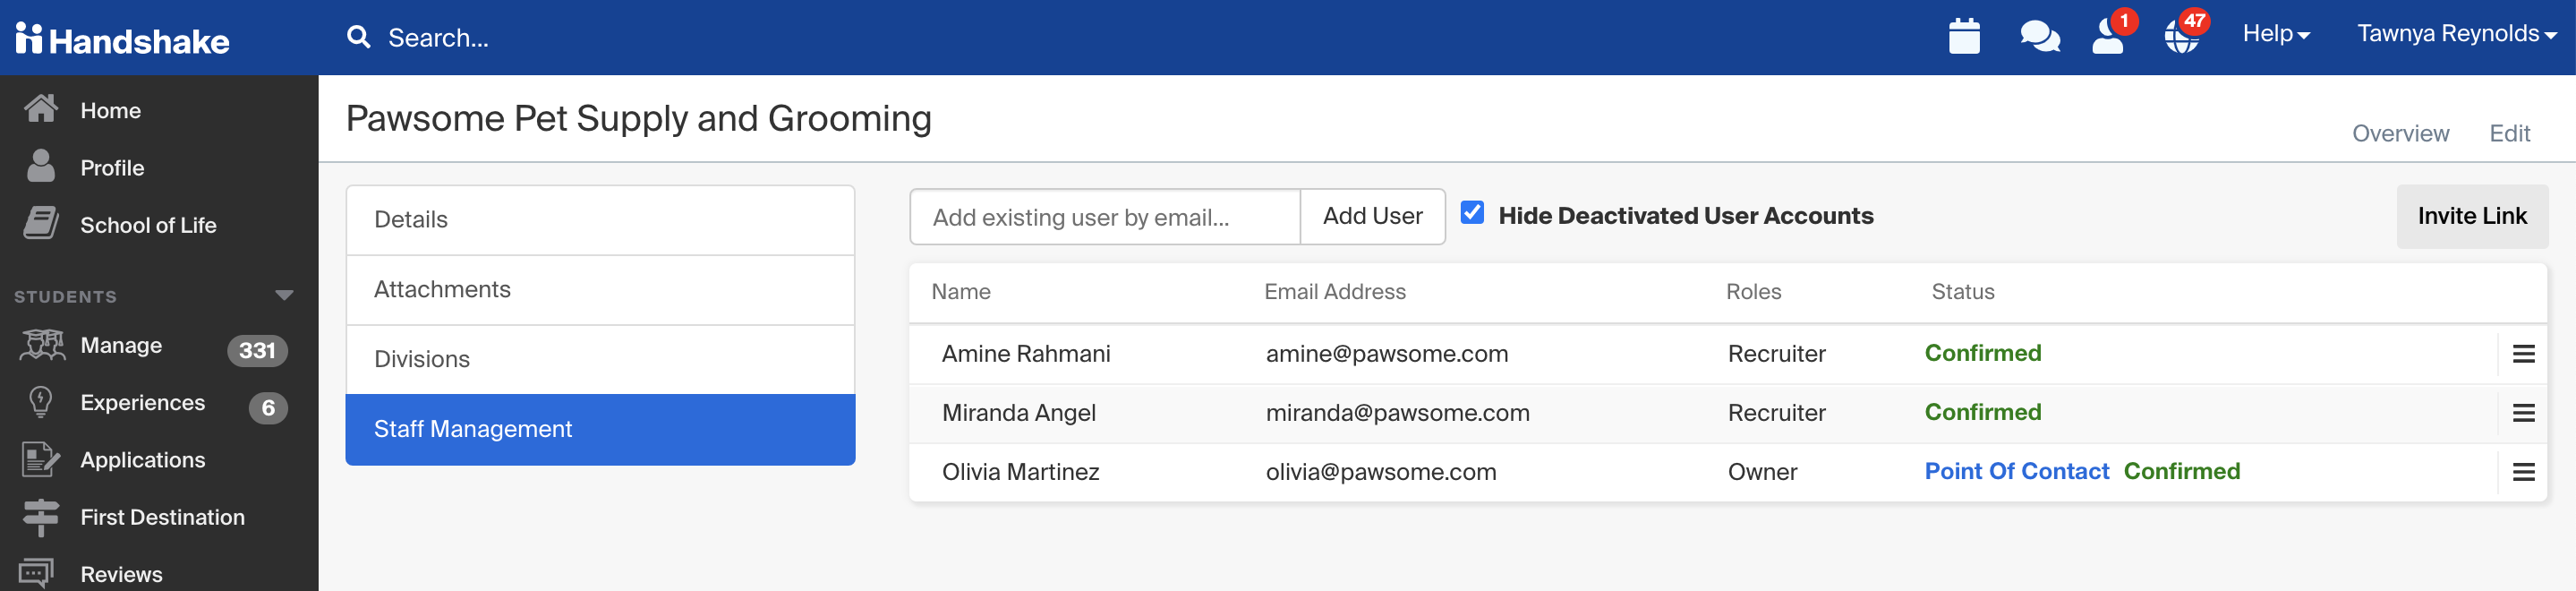Click the Reviews comment icon
2576x591 pixels.
coord(37,574)
